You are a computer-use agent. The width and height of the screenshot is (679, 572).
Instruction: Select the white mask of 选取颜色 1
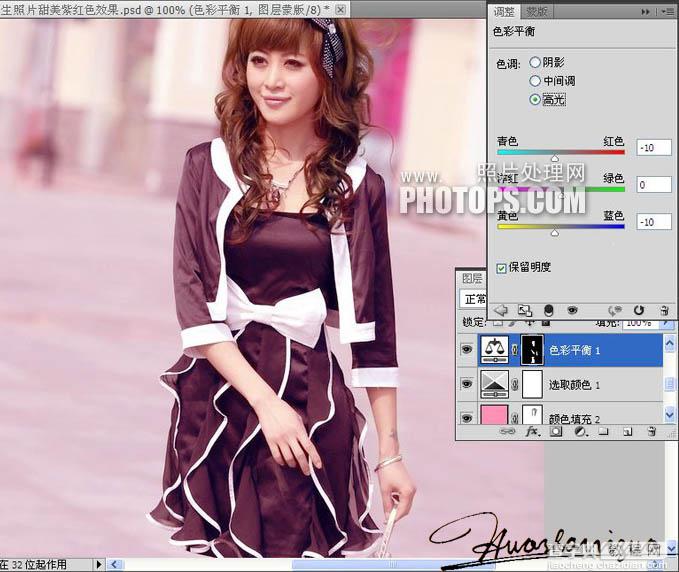(x=532, y=385)
